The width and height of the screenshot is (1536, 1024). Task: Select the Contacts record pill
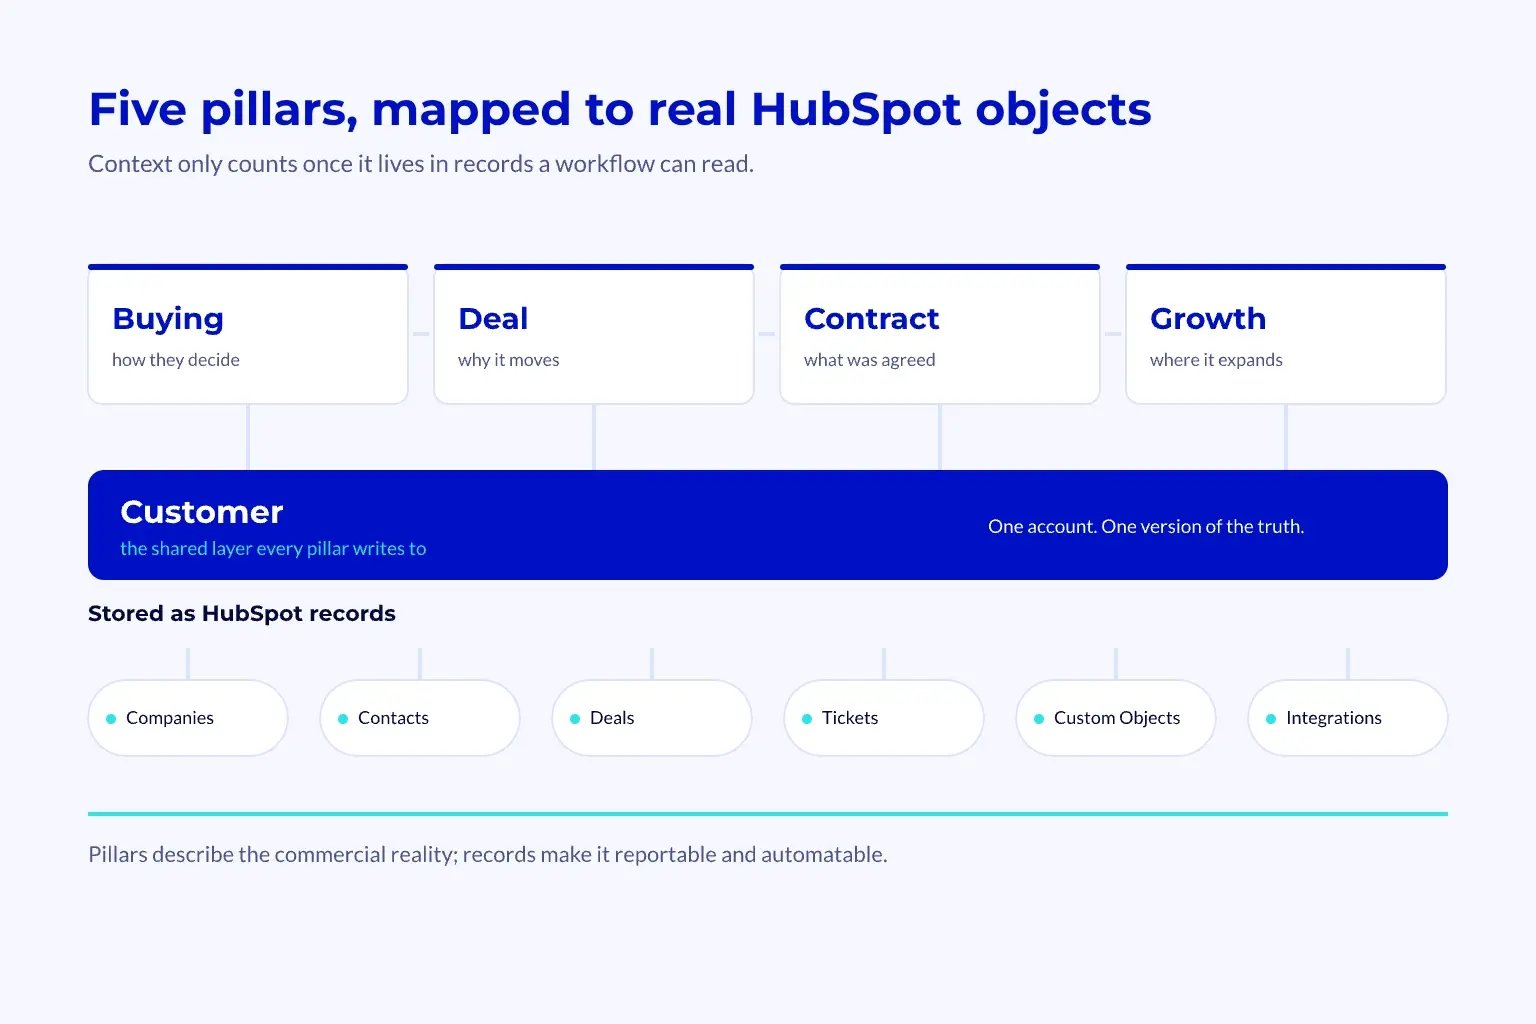420,718
